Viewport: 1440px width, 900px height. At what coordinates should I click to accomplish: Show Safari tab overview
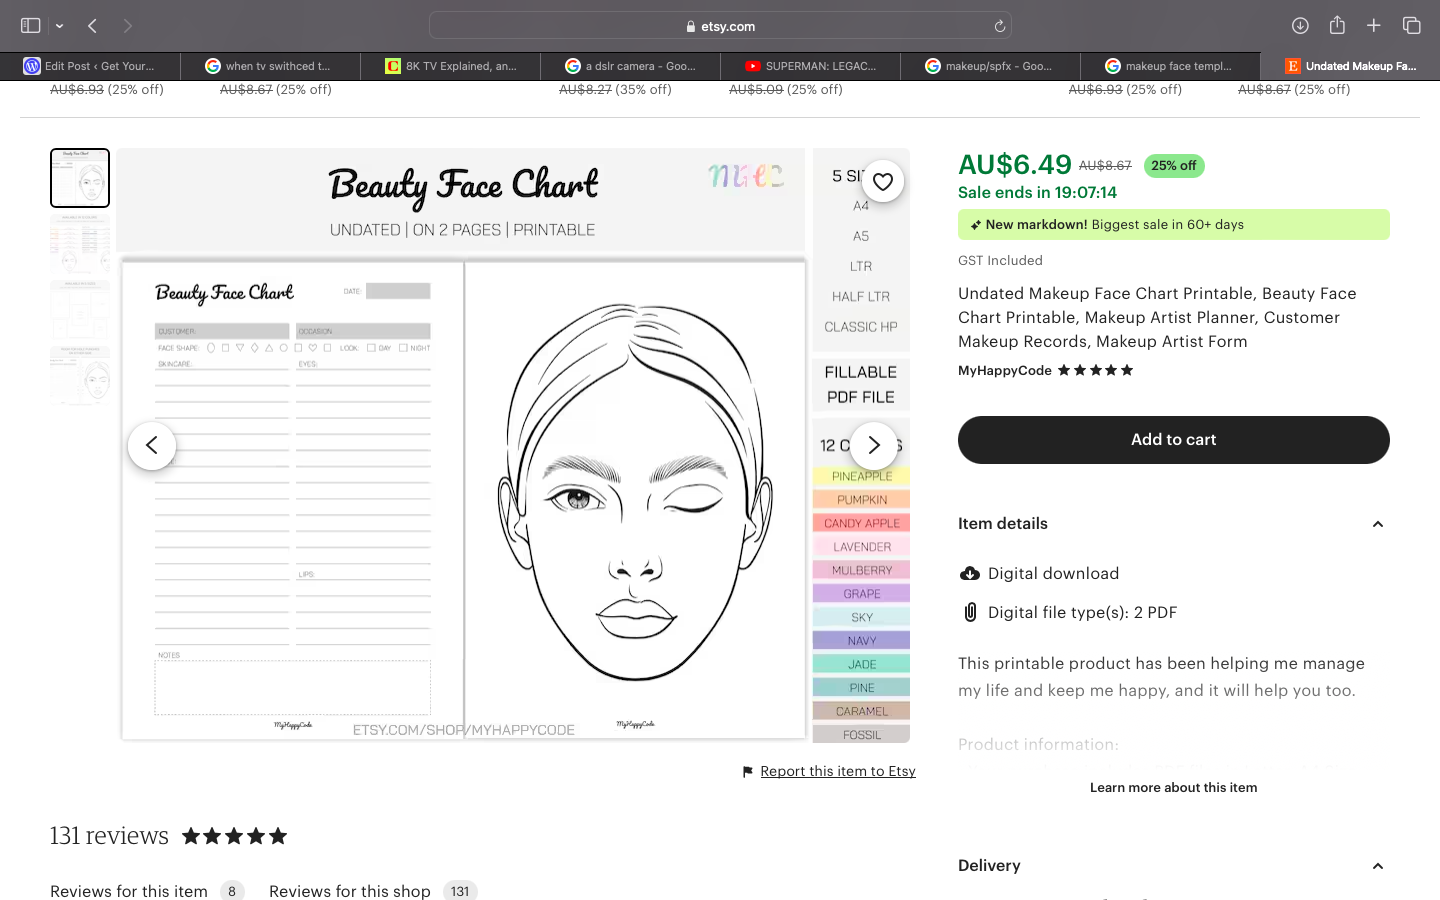tap(1411, 26)
